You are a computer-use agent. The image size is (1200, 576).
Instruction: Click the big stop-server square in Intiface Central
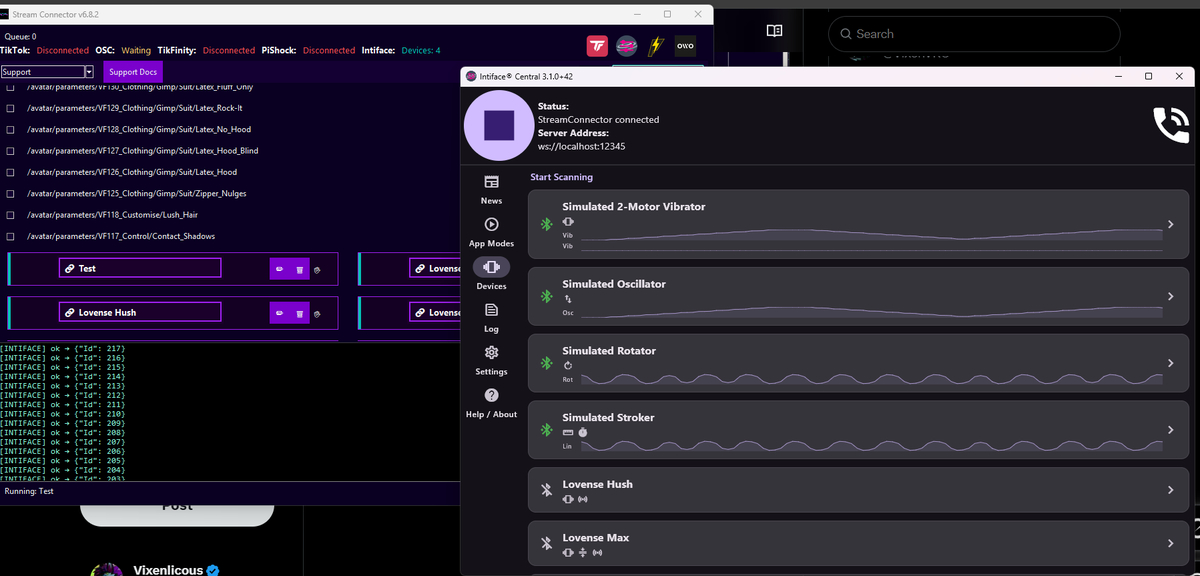(x=499, y=125)
